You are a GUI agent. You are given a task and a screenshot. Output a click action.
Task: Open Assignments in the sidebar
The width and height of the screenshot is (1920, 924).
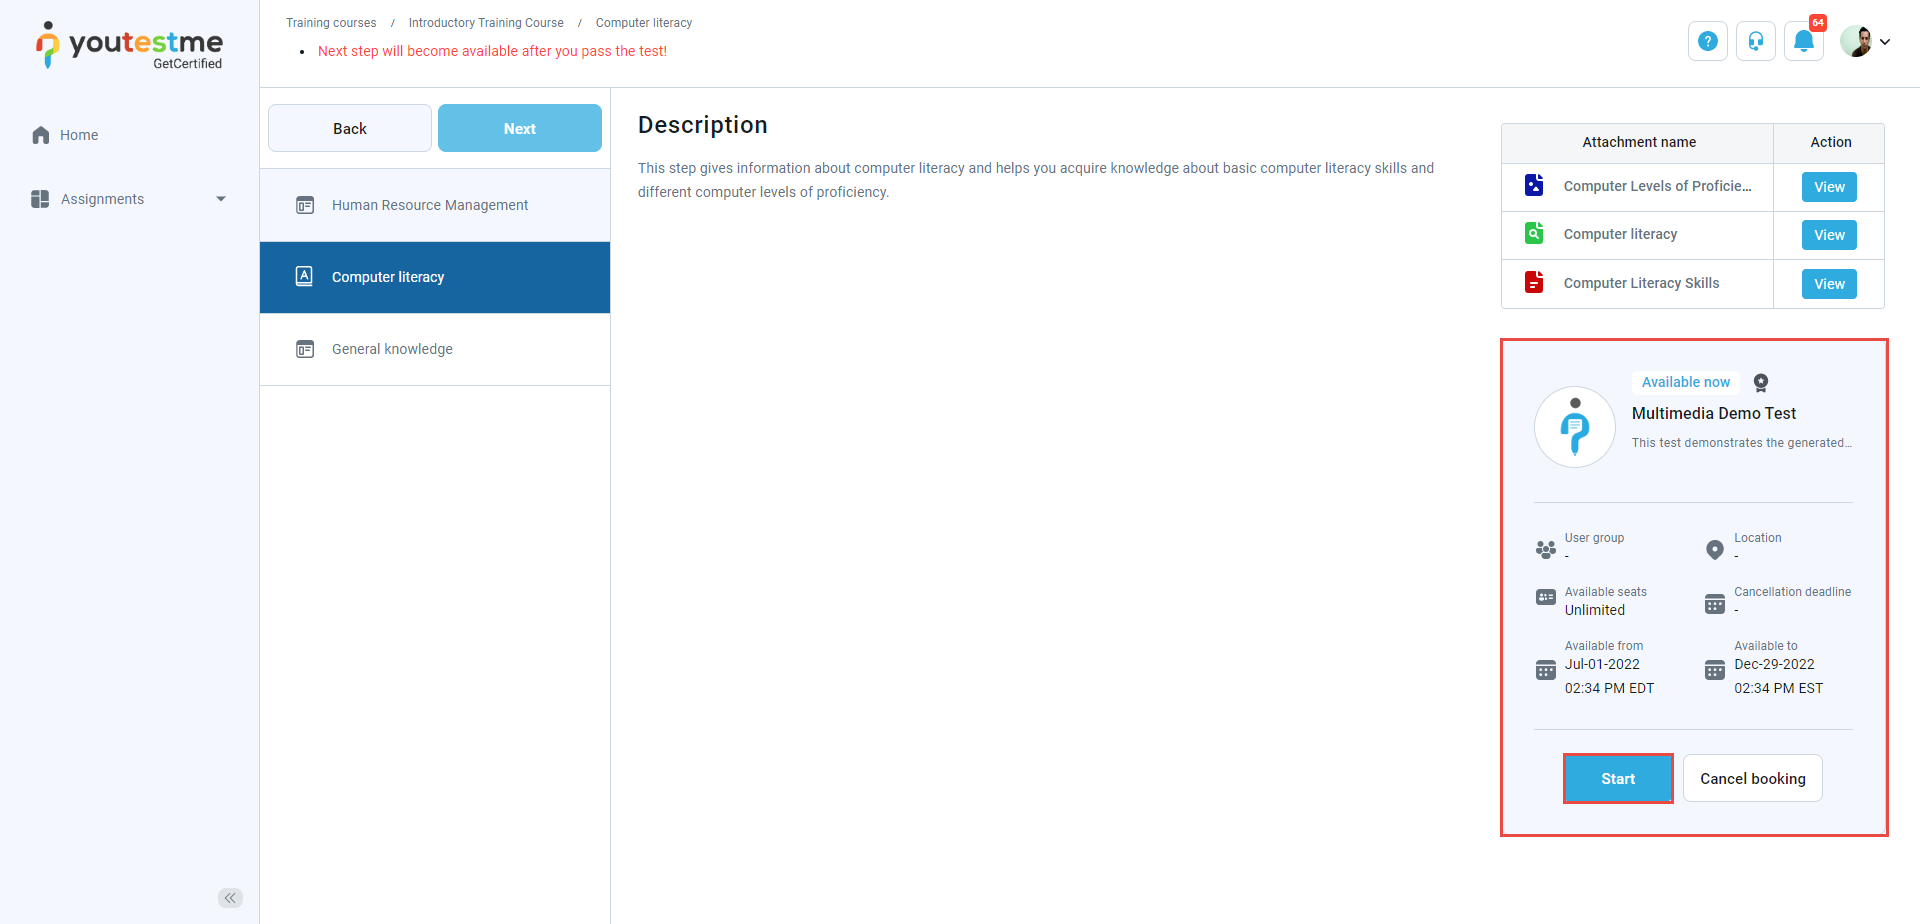(102, 199)
